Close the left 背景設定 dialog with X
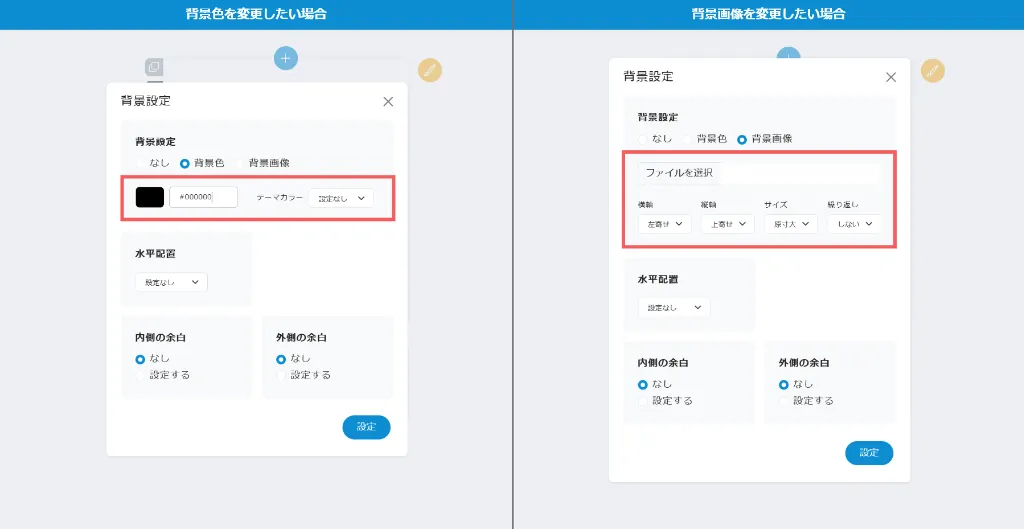The height and width of the screenshot is (529, 1024). [x=388, y=101]
